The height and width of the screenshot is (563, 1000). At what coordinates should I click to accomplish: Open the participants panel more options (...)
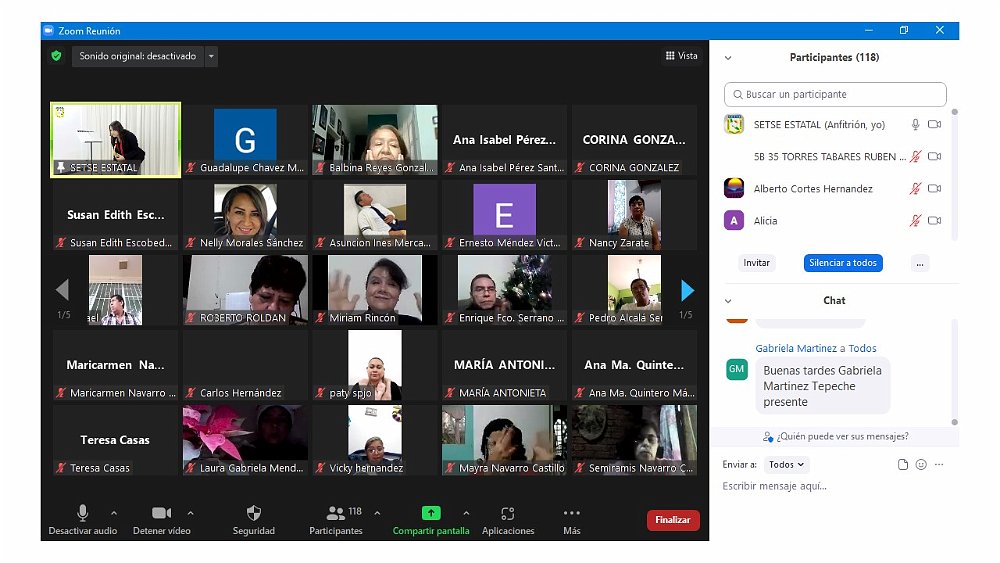[920, 263]
